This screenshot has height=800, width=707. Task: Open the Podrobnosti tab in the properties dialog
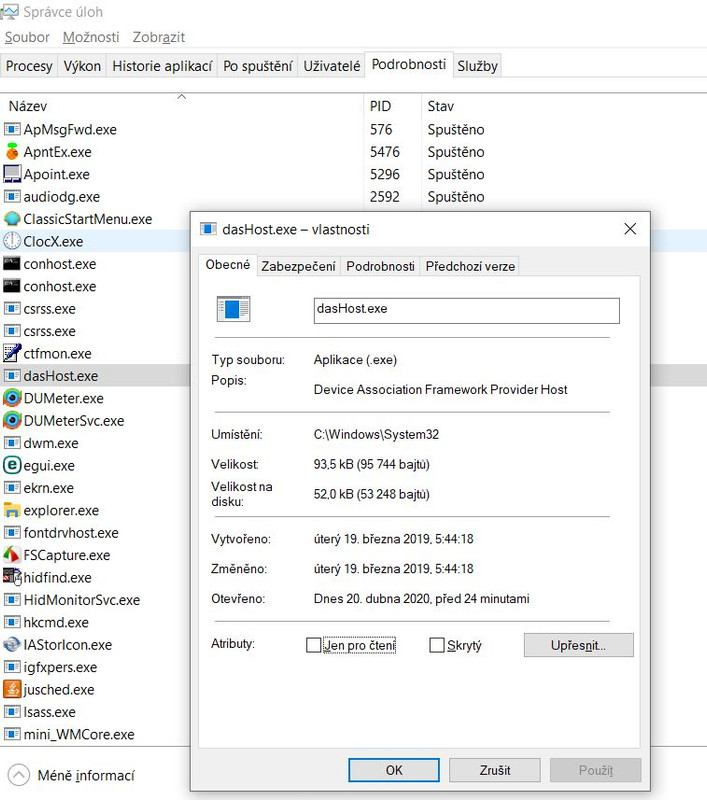click(380, 266)
